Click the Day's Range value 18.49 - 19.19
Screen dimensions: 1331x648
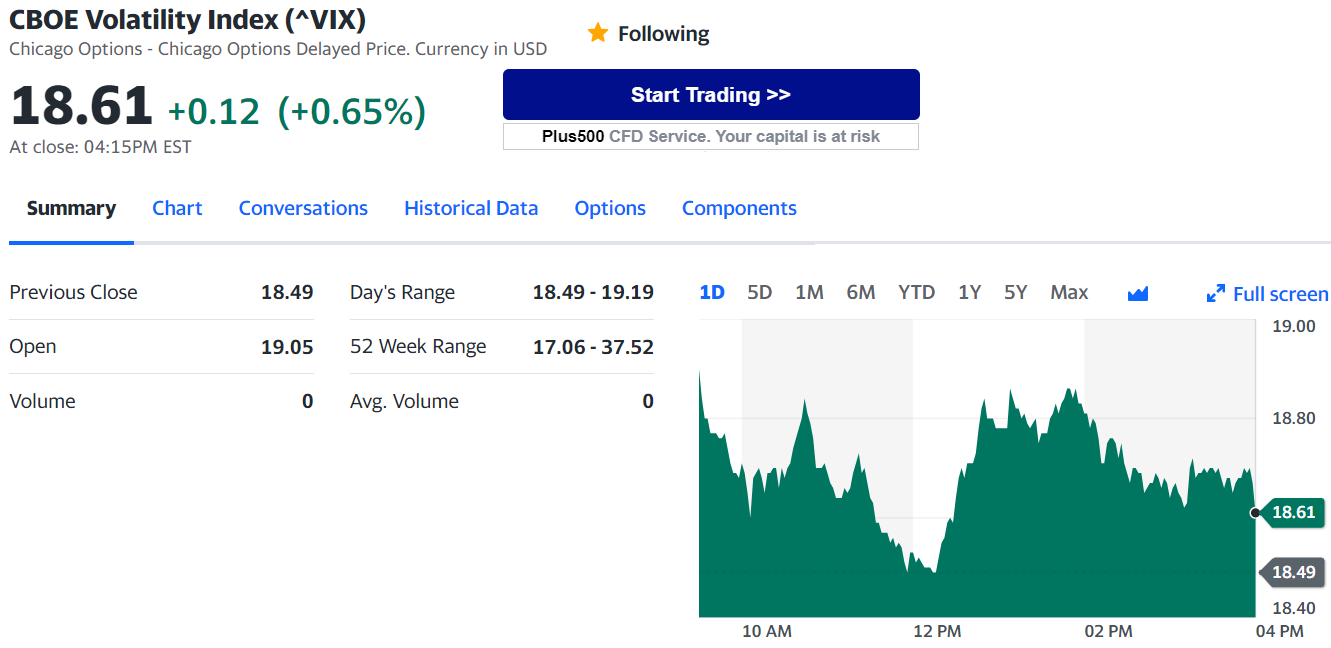[x=593, y=292]
